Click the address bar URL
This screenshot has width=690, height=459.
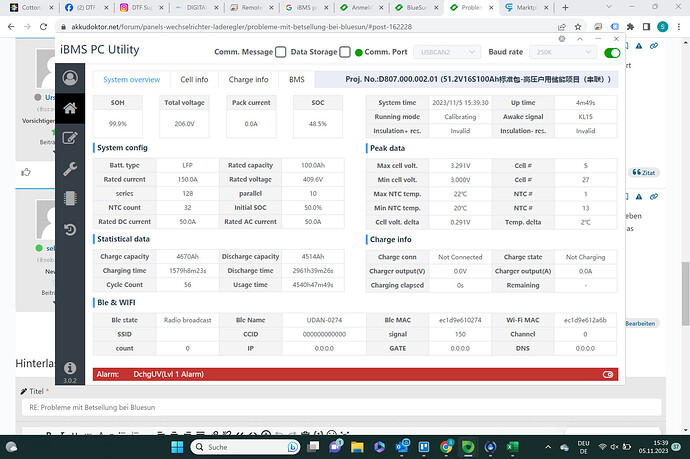241,27
